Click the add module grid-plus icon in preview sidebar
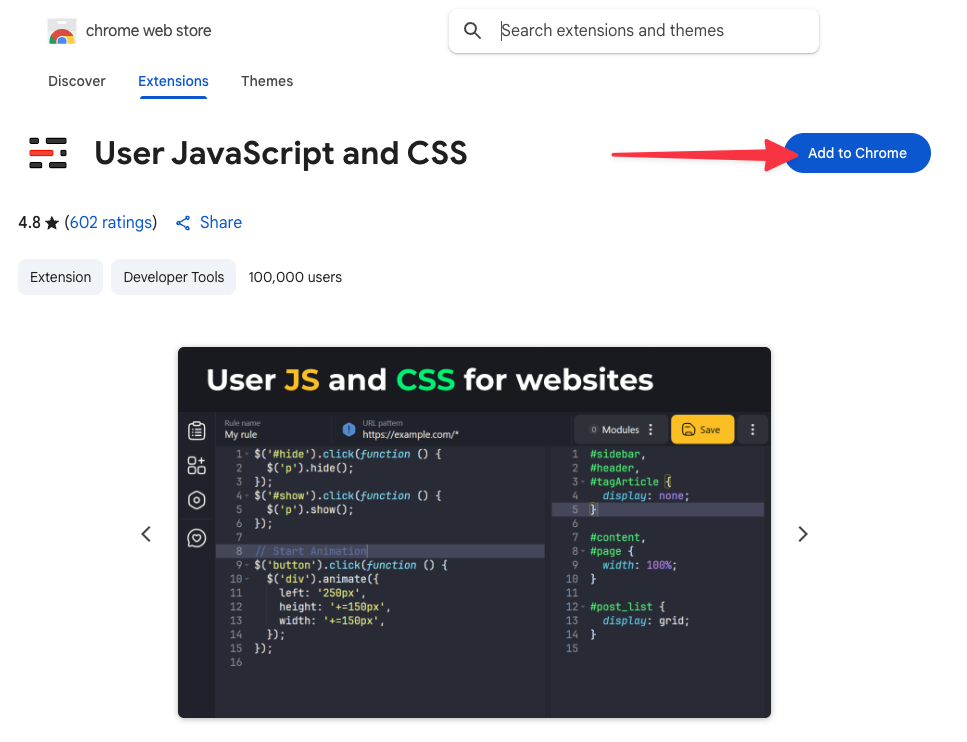This screenshot has height=742, width=967. pyautogui.click(x=197, y=465)
